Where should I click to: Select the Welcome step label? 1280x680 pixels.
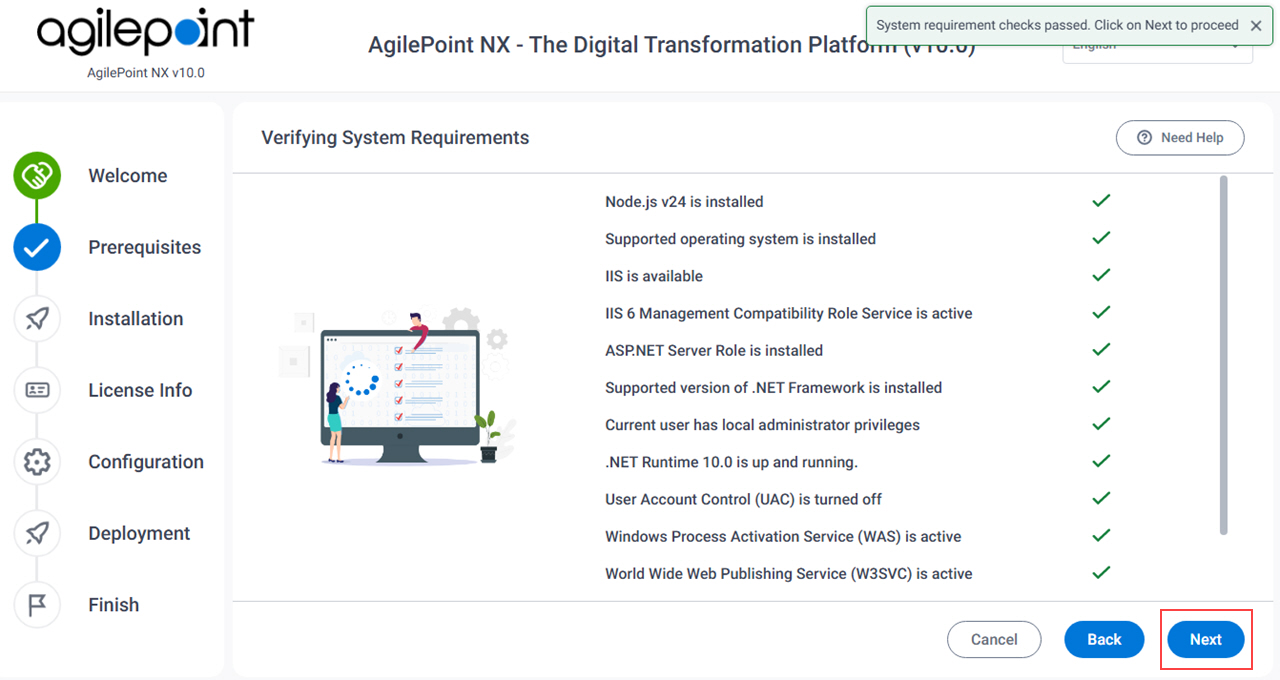(x=128, y=176)
